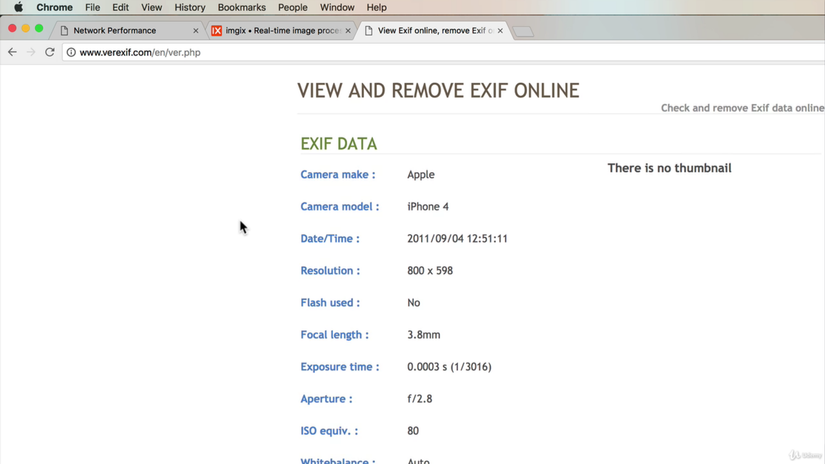The width and height of the screenshot is (825, 464).
Task: Click the 'Resolution :' label
Action: (330, 270)
